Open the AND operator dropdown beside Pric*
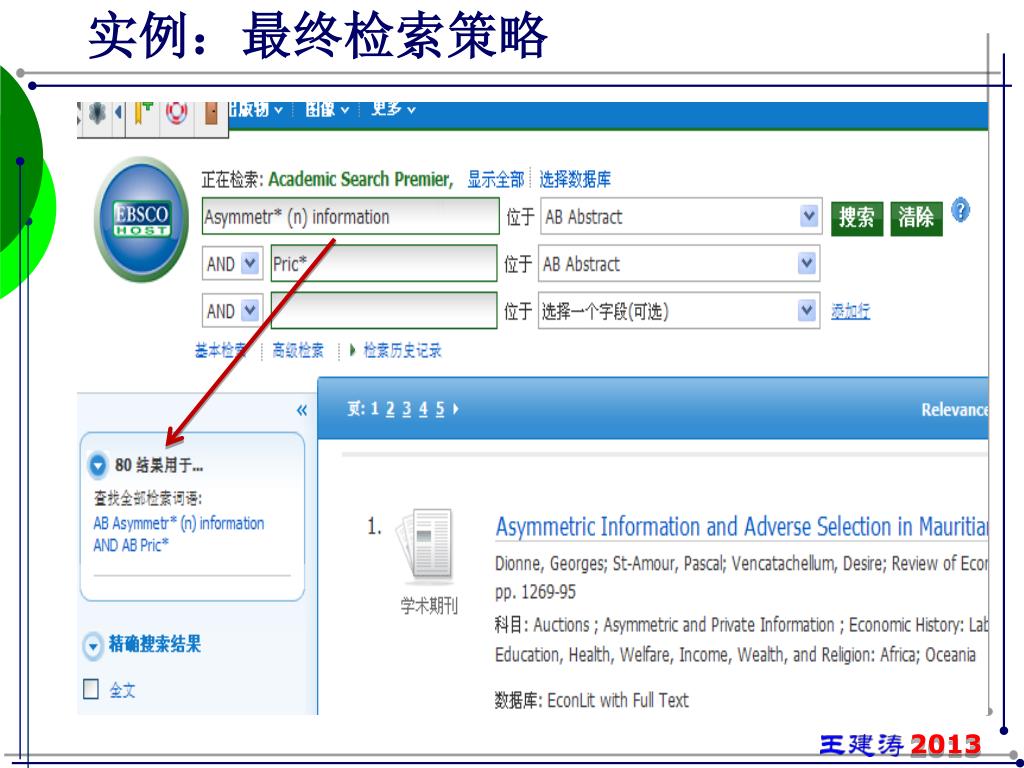The width and height of the screenshot is (1024, 768). [x=250, y=264]
